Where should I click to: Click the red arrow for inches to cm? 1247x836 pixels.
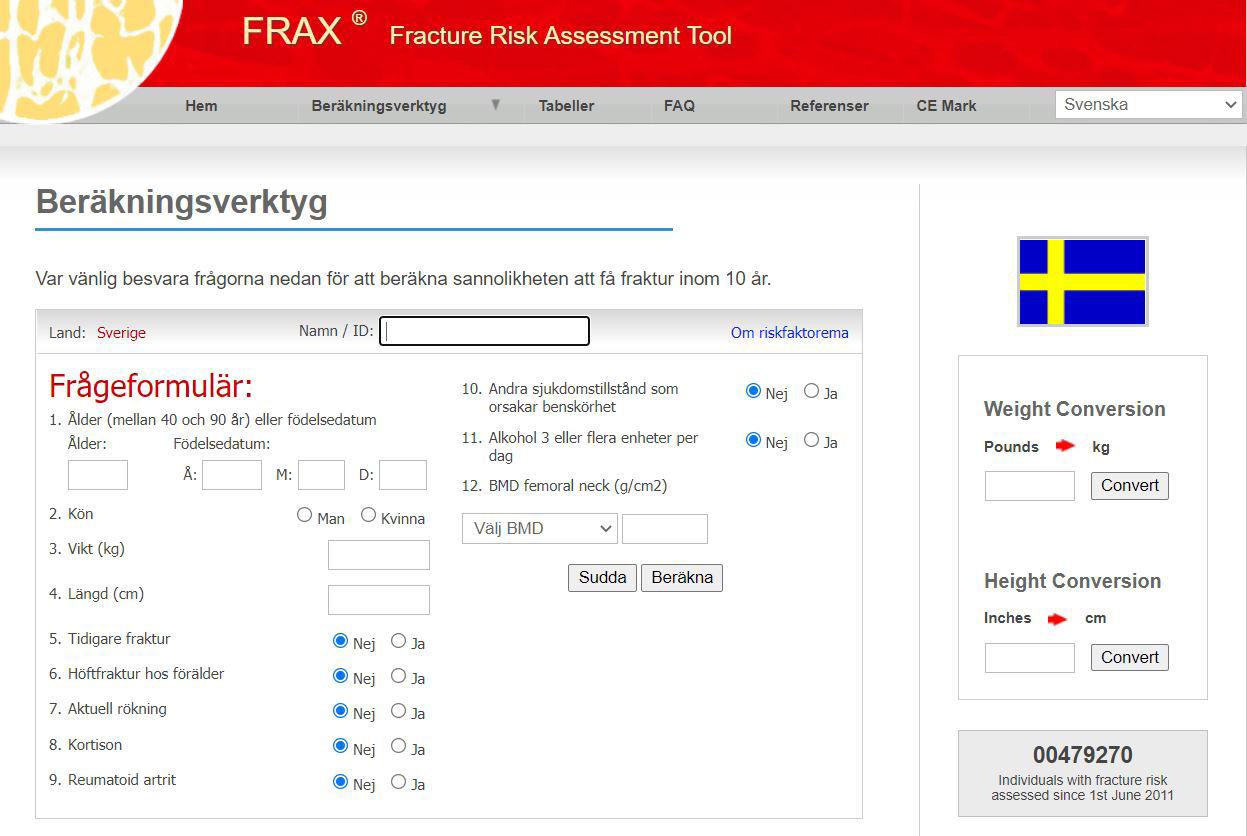(x=1057, y=619)
